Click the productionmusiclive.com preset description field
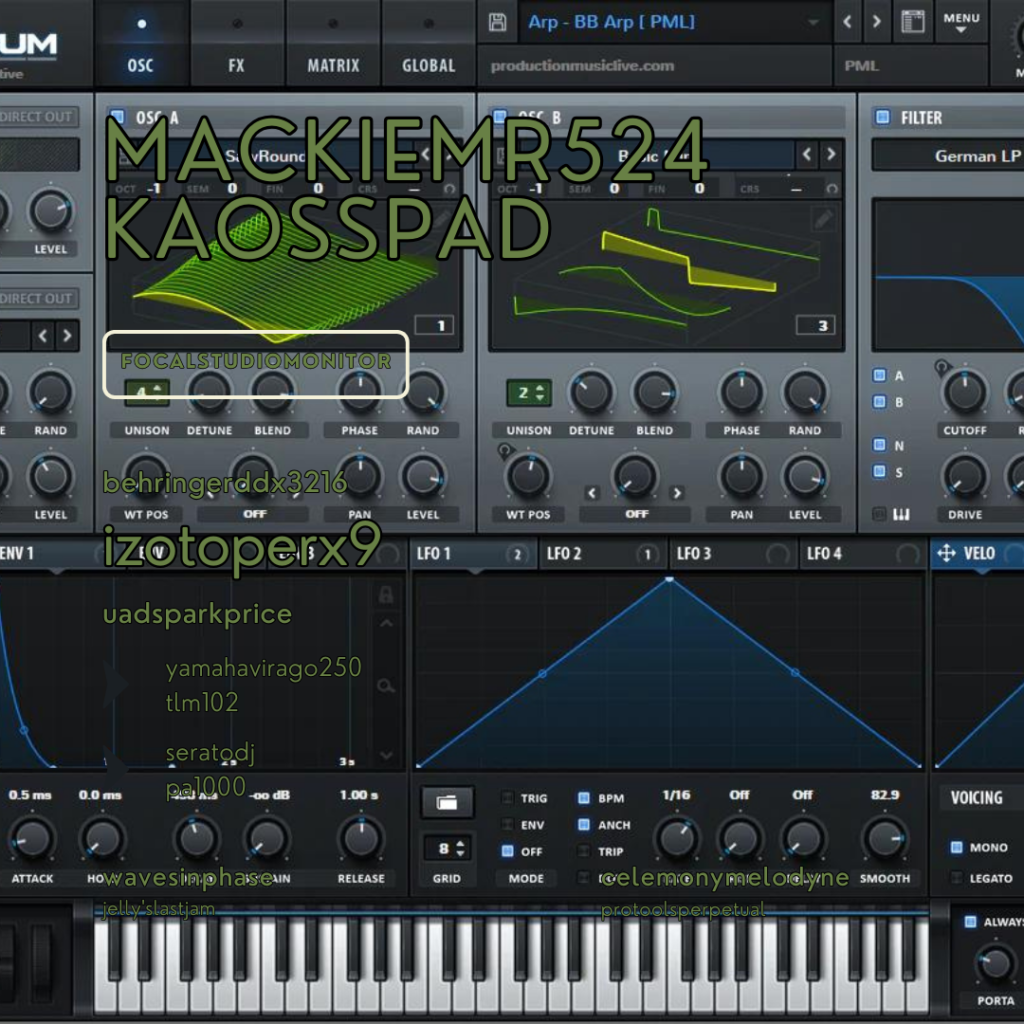Viewport: 1024px width, 1024px height. [655, 66]
